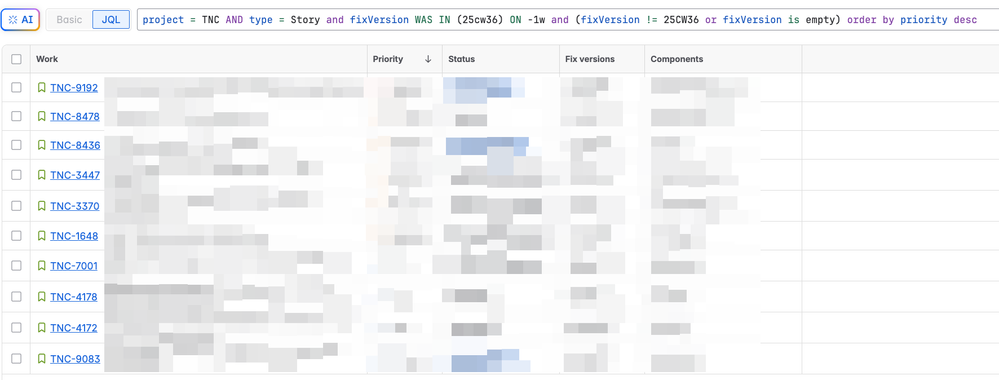
Task: Sort by the Priority column header
Action: click(388, 59)
